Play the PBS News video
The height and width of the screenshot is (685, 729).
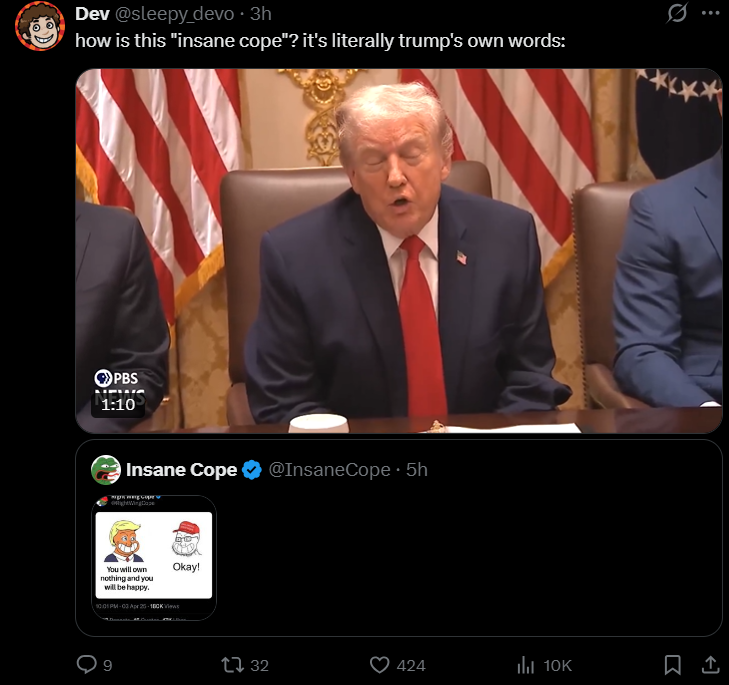398,251
